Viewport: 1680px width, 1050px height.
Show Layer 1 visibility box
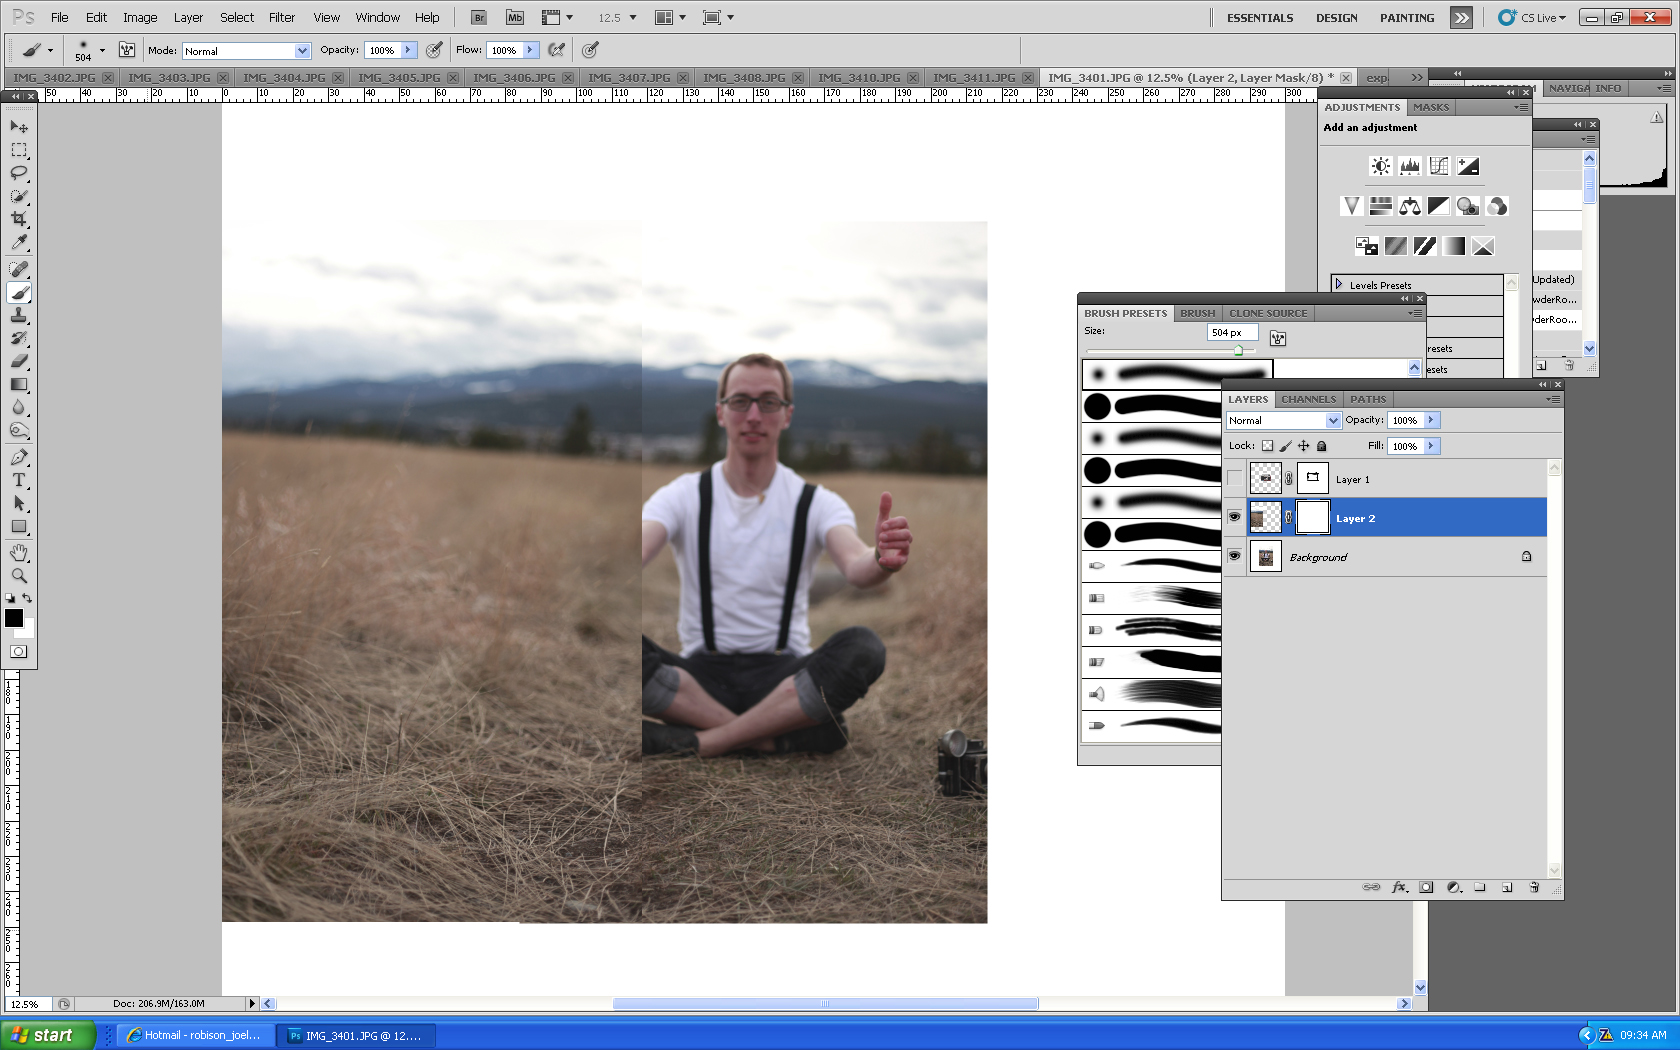point(1234,479)
